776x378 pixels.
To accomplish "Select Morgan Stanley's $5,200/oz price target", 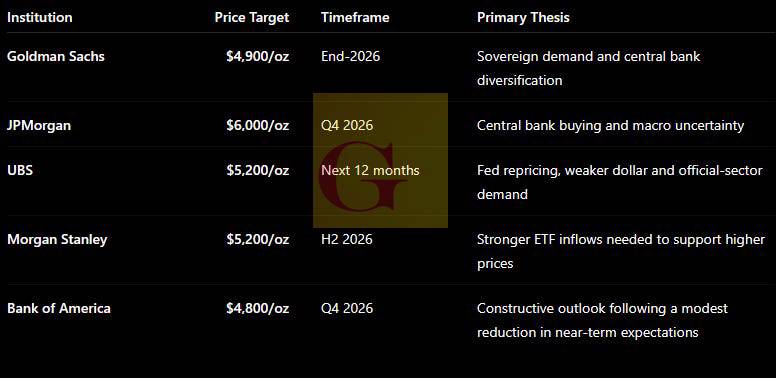I will coord(258,239).
